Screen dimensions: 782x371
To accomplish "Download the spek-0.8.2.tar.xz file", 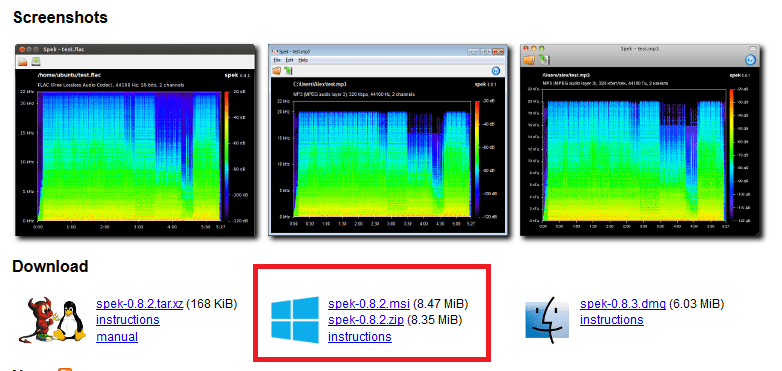I will [140, 303].
